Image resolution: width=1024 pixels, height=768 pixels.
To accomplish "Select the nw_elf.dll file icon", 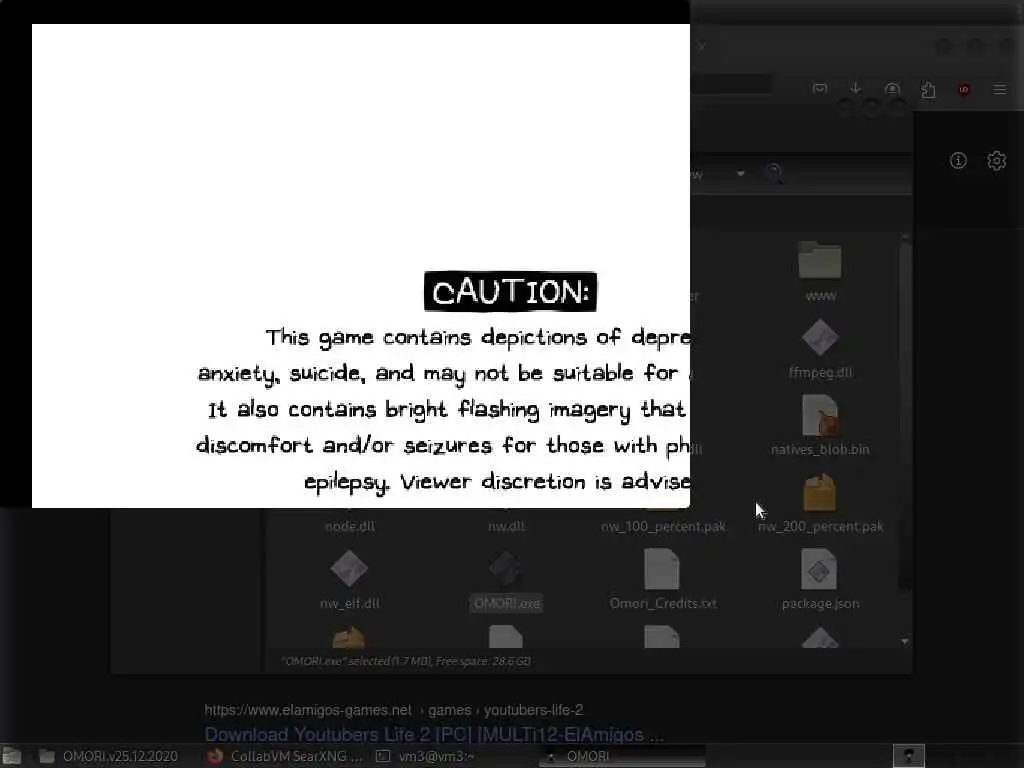I will point(349,568).
